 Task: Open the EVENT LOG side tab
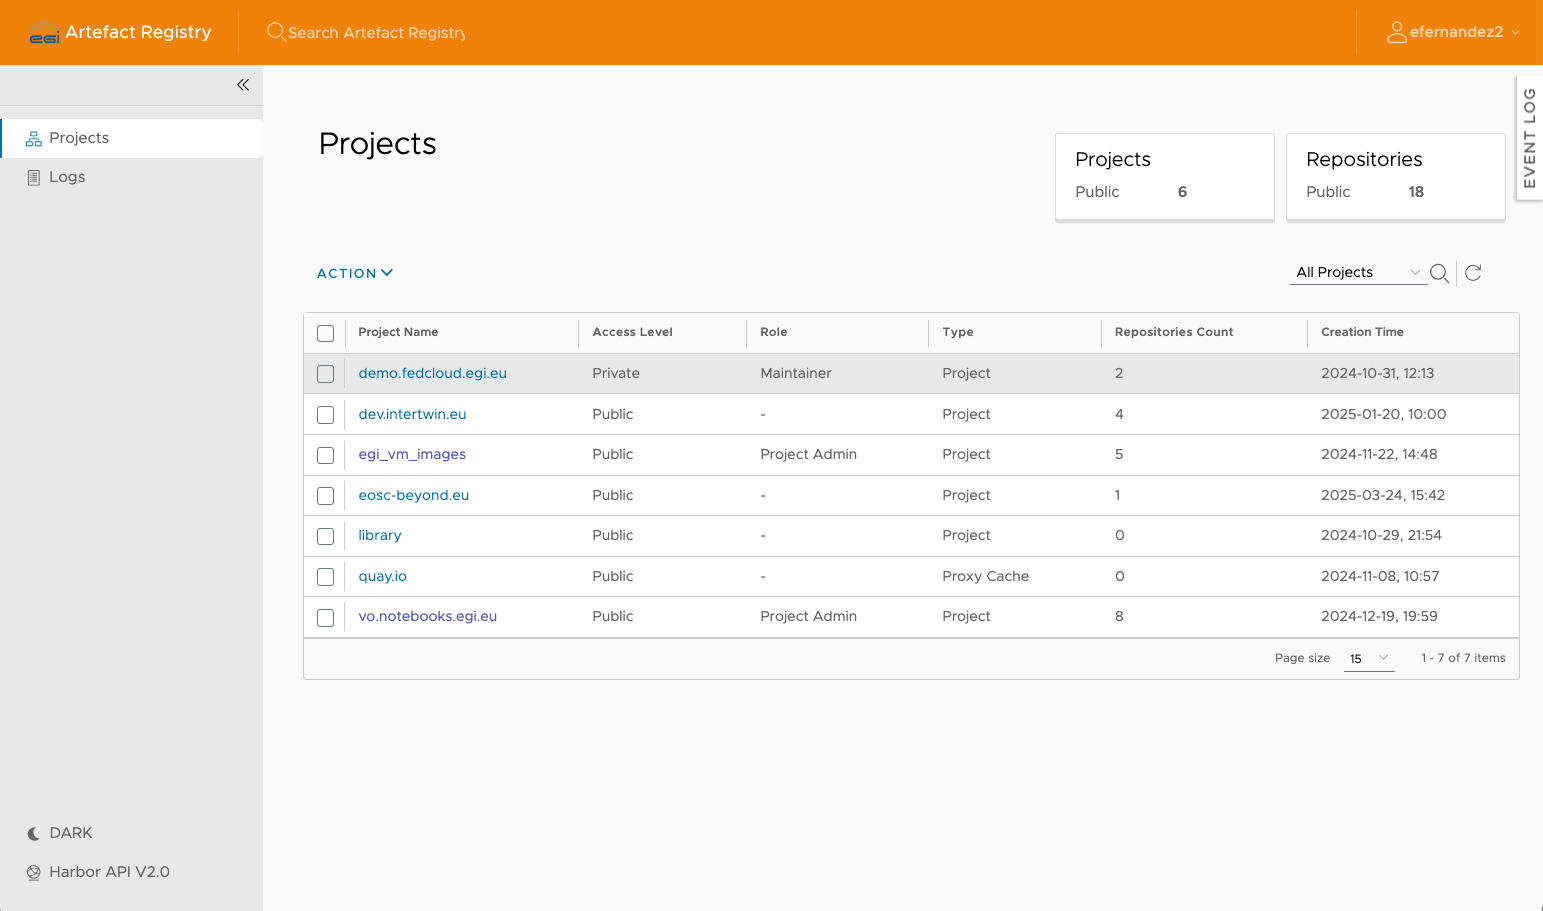1529,138
